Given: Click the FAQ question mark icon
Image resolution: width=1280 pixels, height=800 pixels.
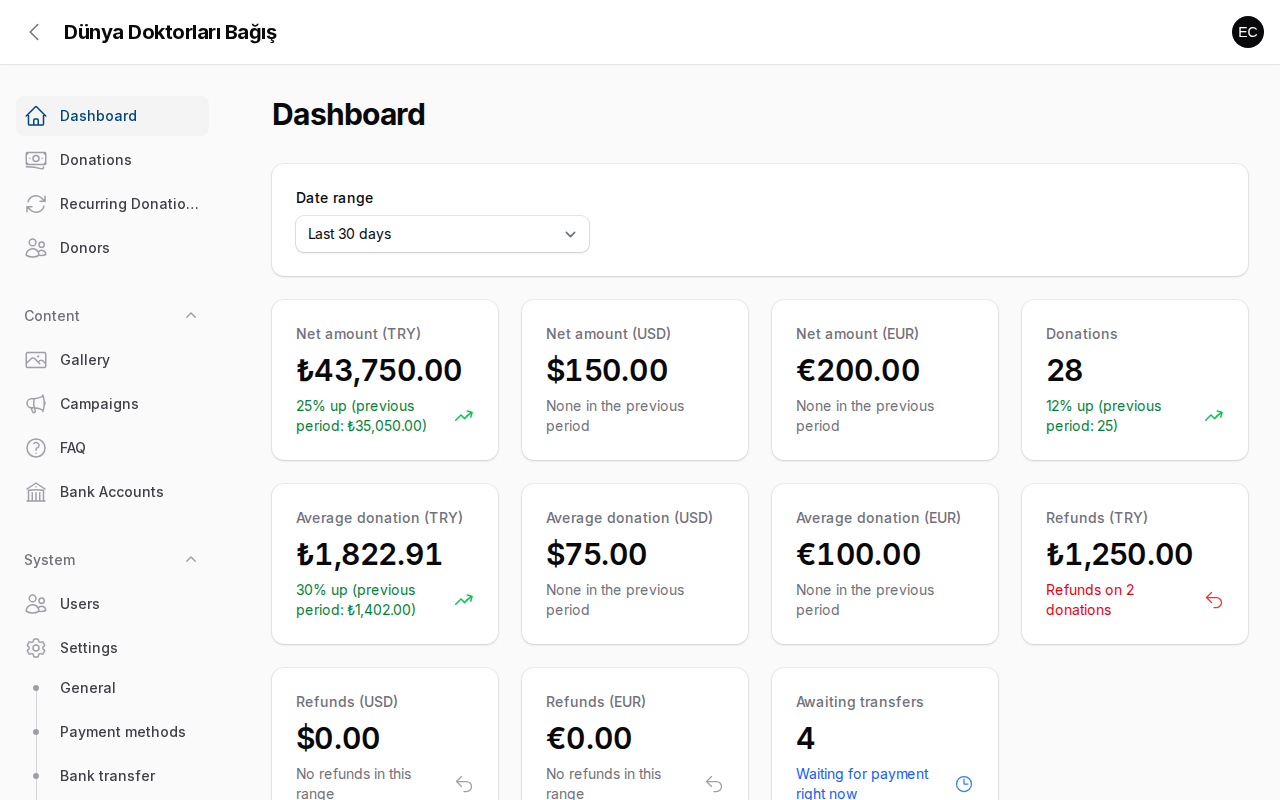Looking at the screenshot, I should point(36,448).
